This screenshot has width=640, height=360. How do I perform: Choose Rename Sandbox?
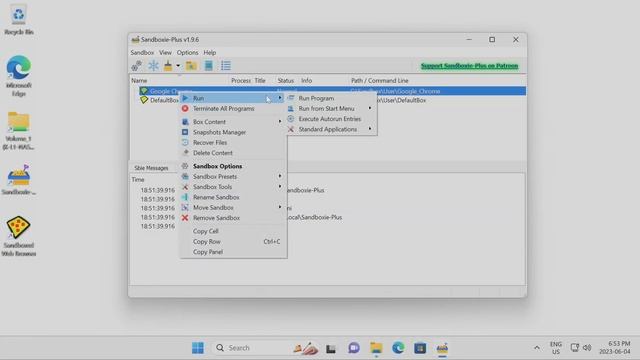pyautogui.click(x=233, y=197)
